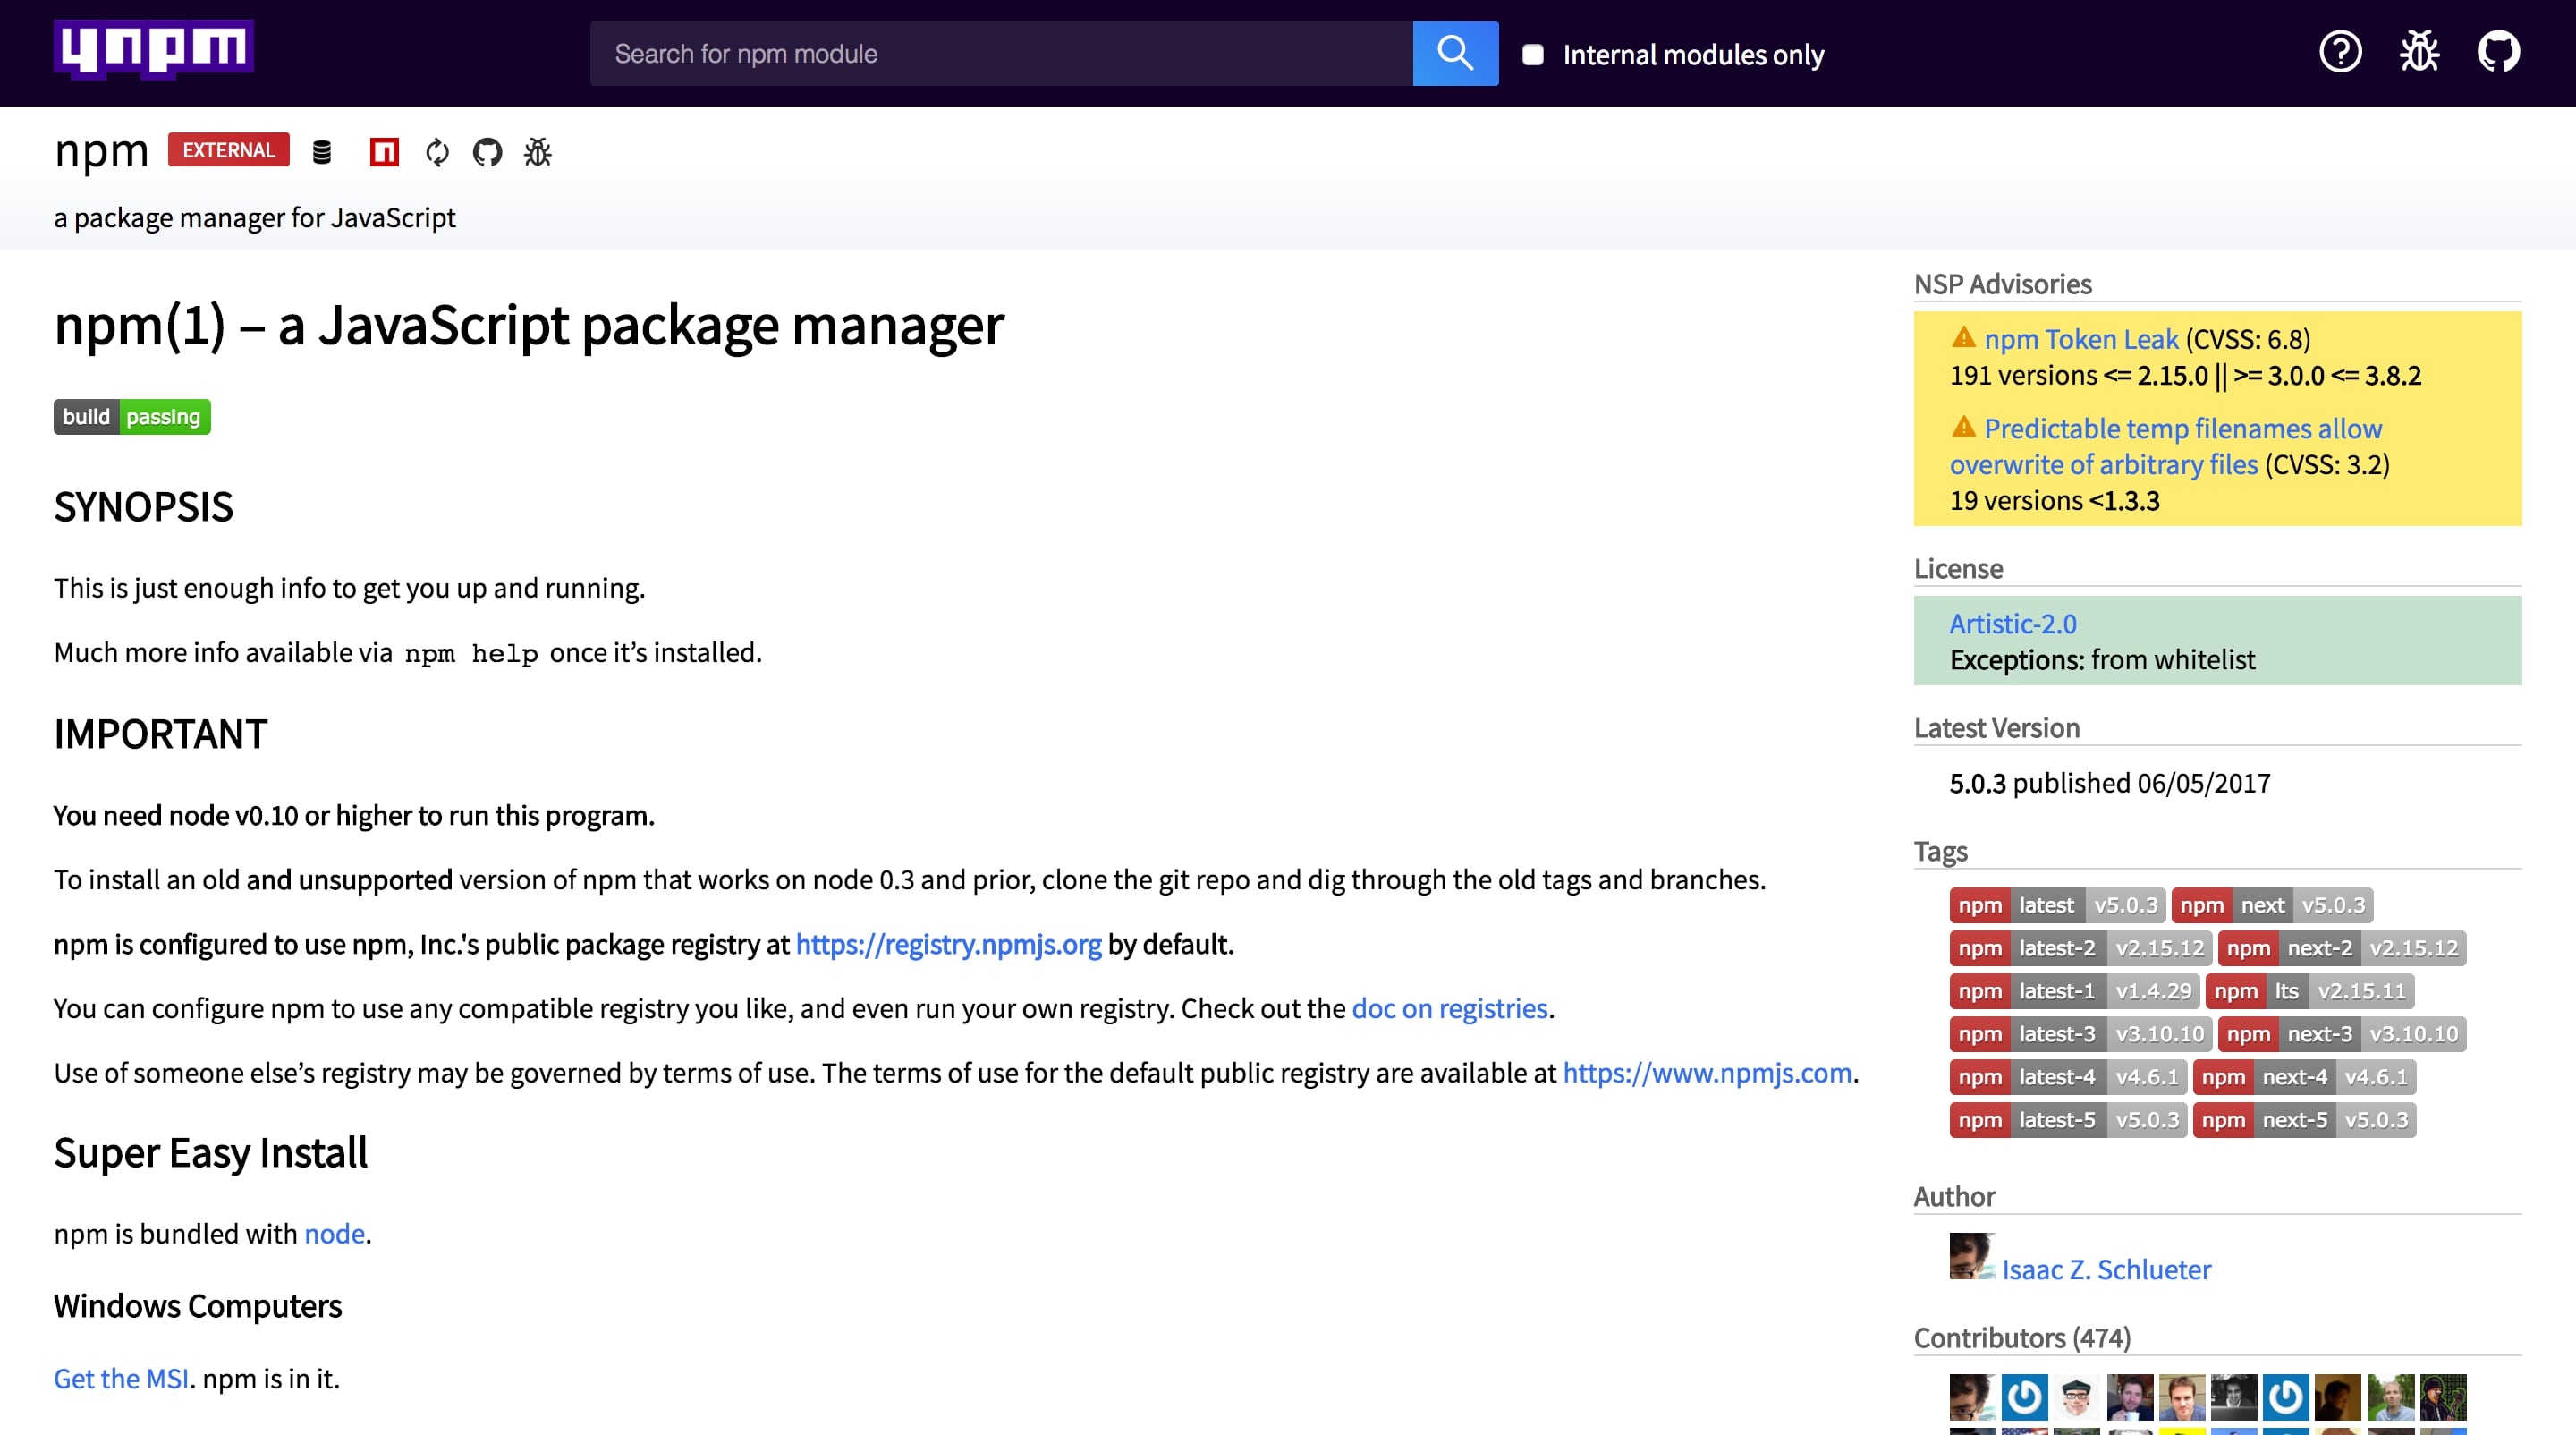2576x1435 pixels.
Task: Open the Artistic-2.0 license link
Action: pyautogui.click(x=2012, y=624)
